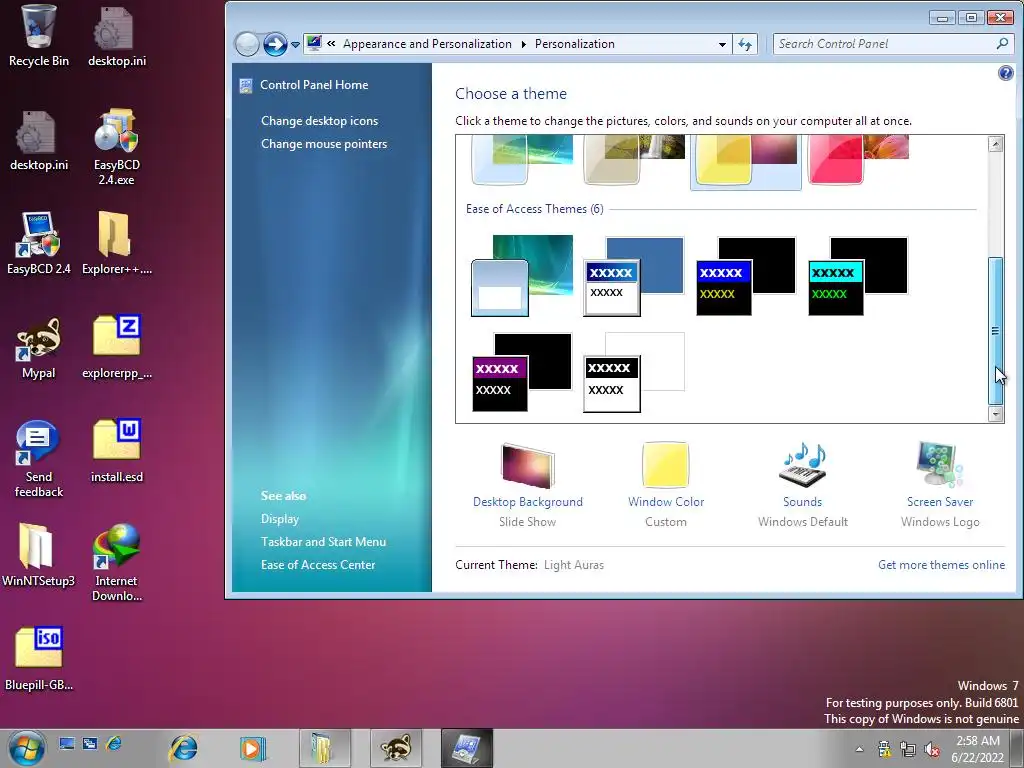Open the Desktop Background link
The image size is (1024, 768).
point(528,502)
